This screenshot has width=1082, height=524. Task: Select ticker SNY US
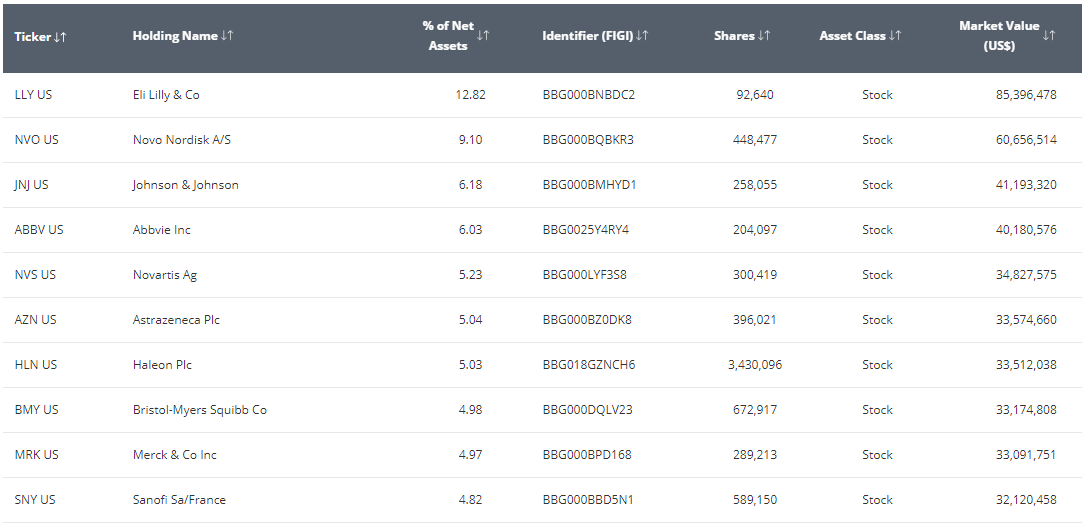coord(35,499)
